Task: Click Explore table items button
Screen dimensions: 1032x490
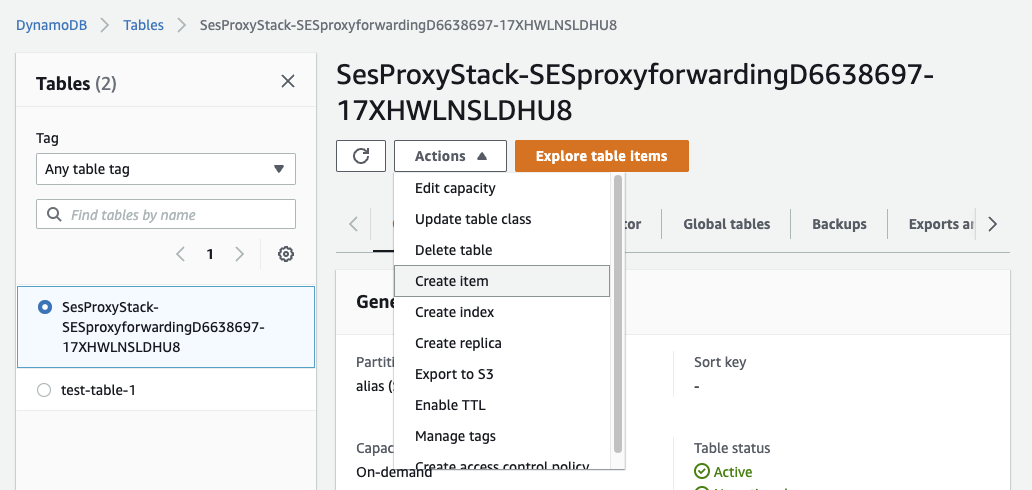Action: coord(602,156)
